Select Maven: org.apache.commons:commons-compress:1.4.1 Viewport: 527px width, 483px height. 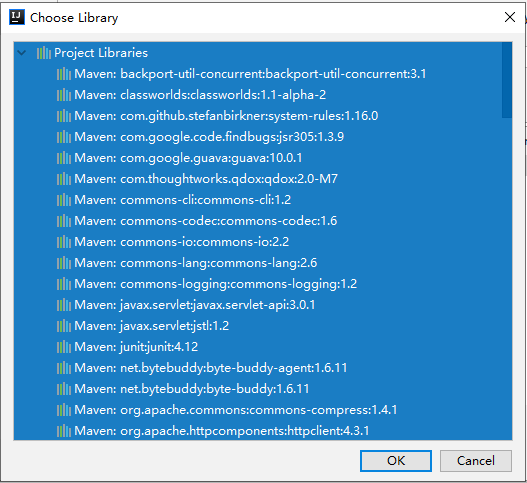[x=236, y=410]
